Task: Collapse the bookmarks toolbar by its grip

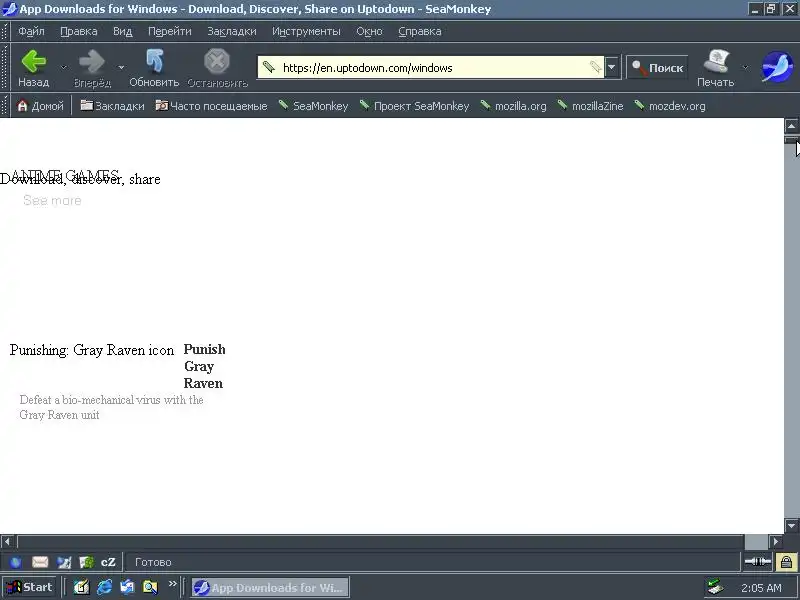Action: (x=5, y=106)
